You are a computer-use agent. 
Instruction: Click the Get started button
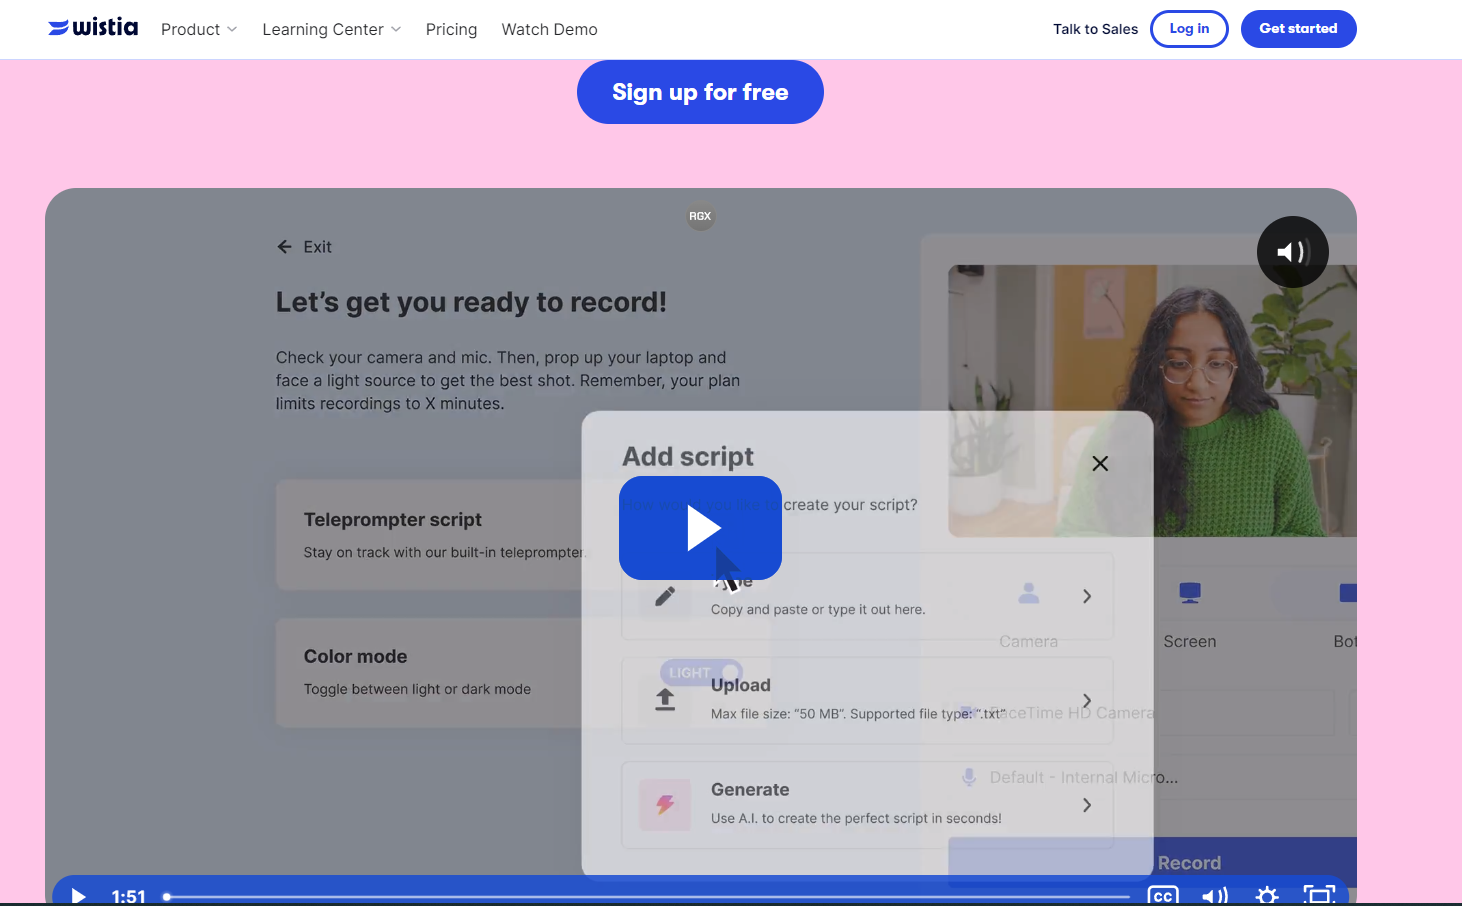1298,29
